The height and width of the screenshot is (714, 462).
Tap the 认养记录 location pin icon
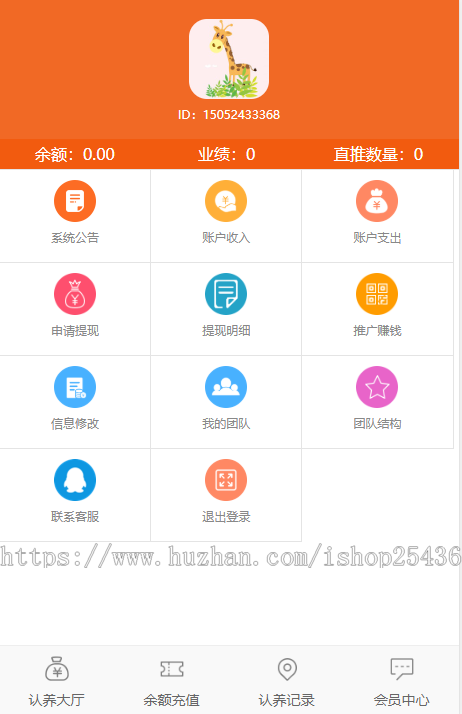click(287, 669)
